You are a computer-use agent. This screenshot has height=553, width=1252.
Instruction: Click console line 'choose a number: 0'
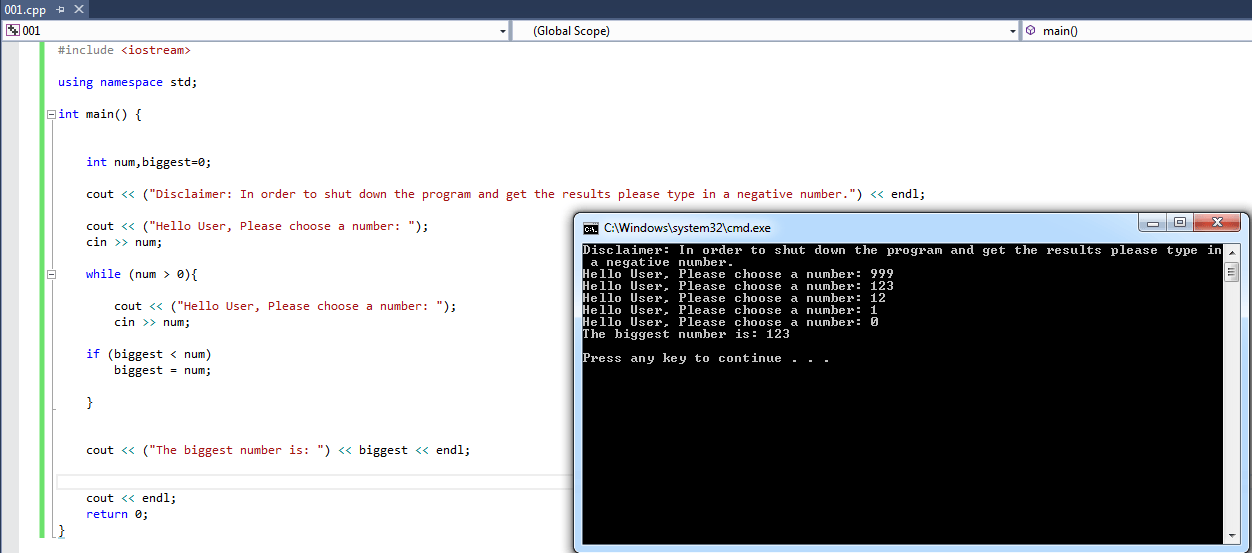[x=730, y=322]
